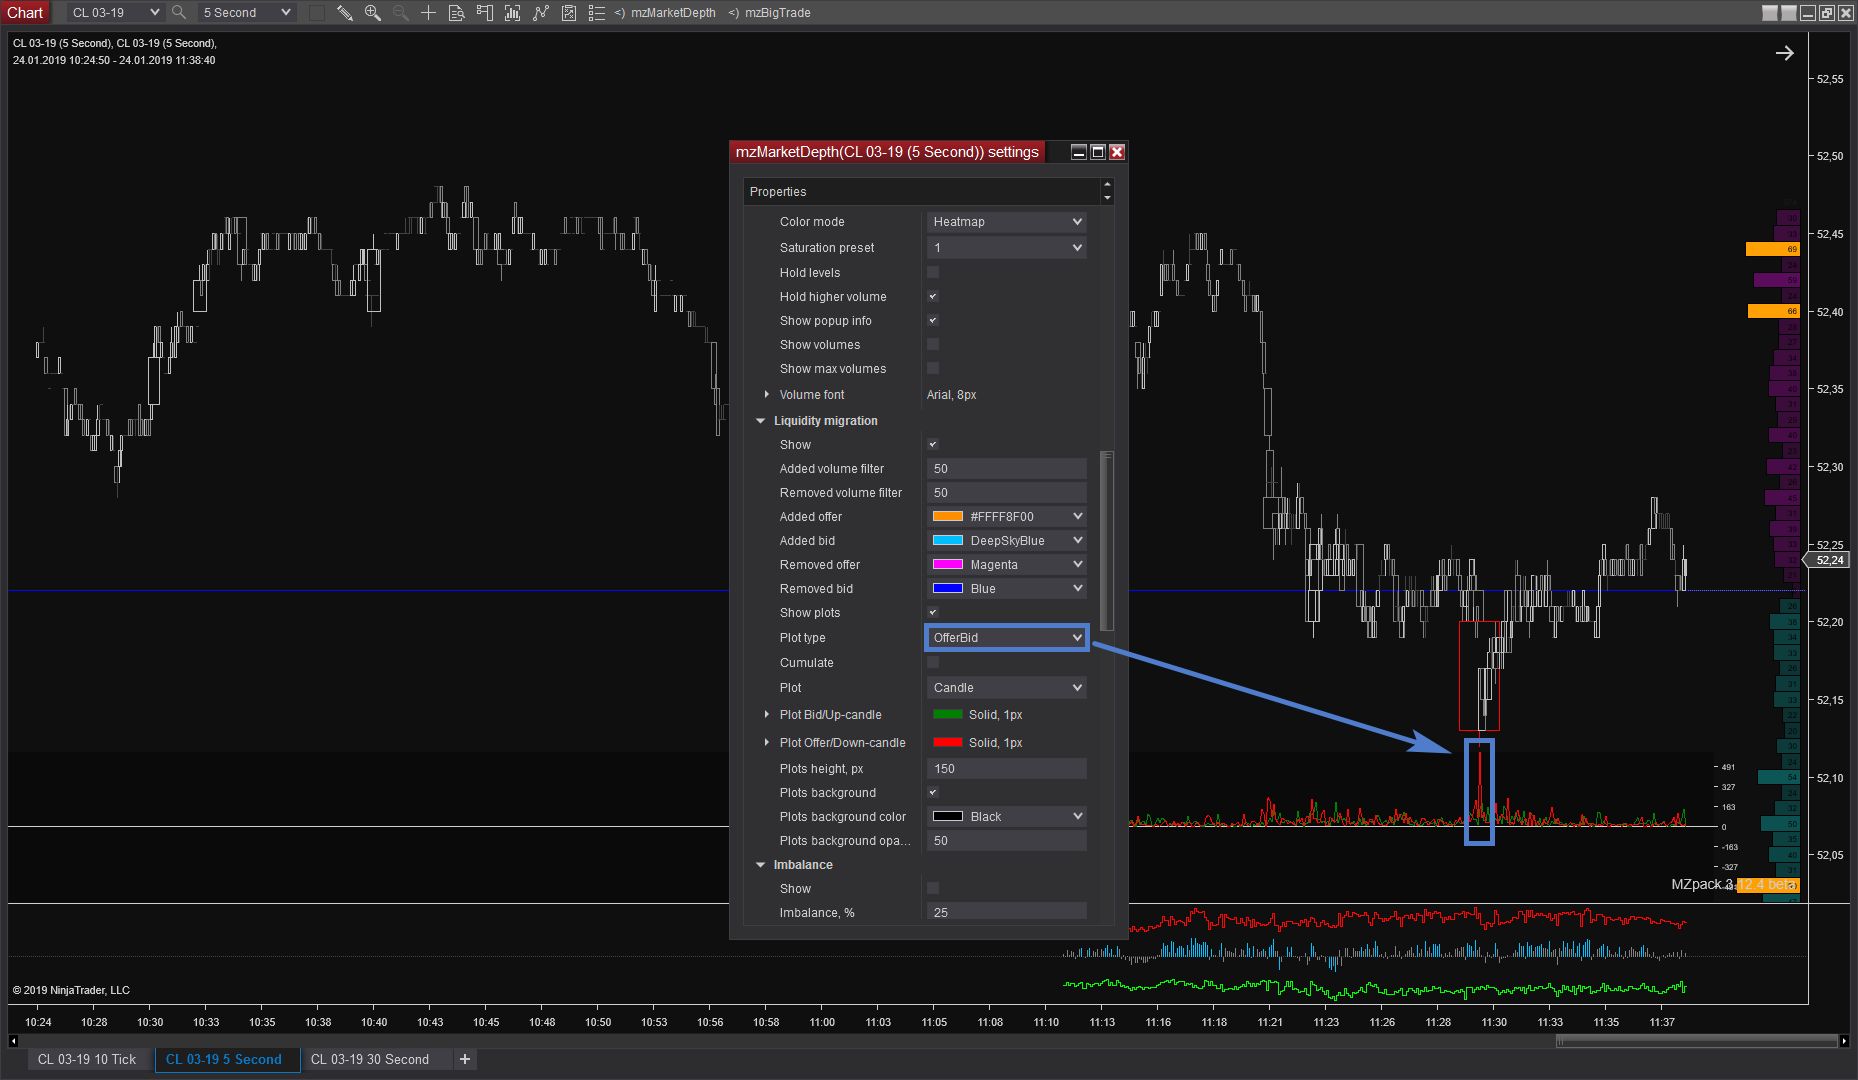Expand Plot Offer/Down-candle property
1858x1080 pixels.
point(766,742)
